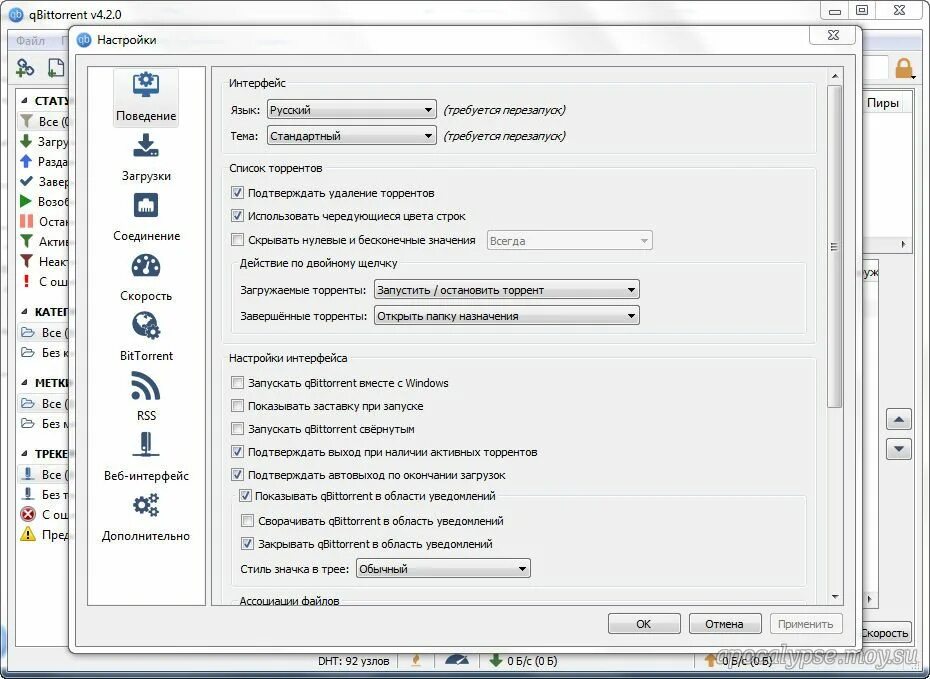Click the yellow warning tracker icon

tap(28, 534)
